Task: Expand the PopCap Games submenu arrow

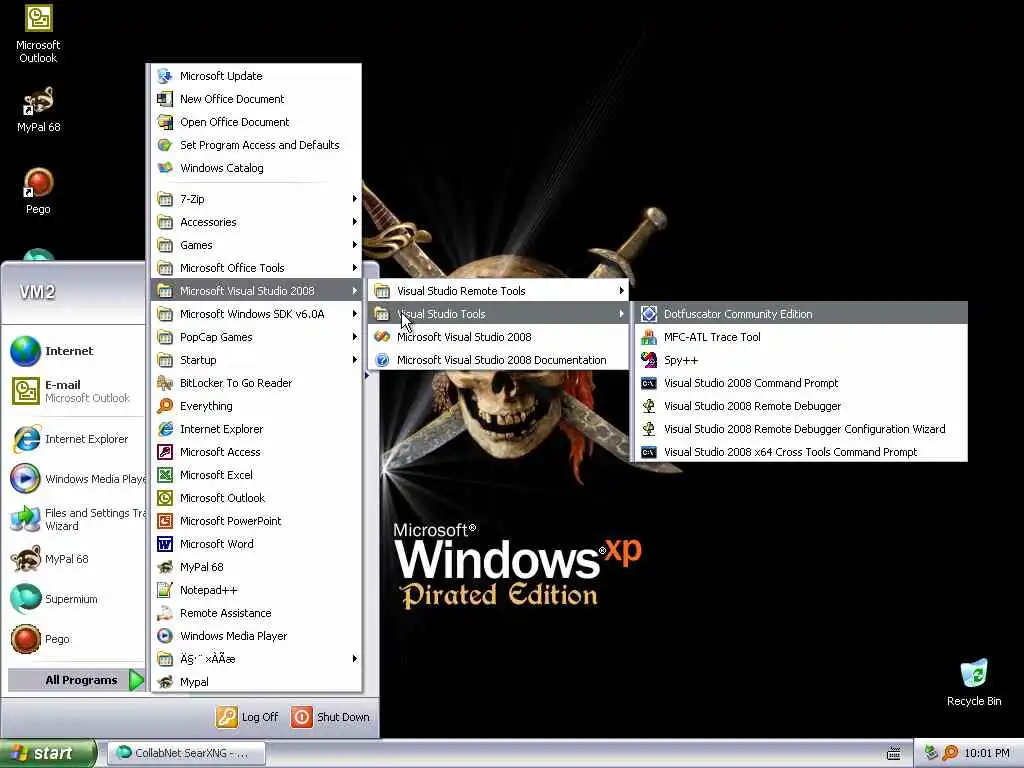Action: [354, 337]
